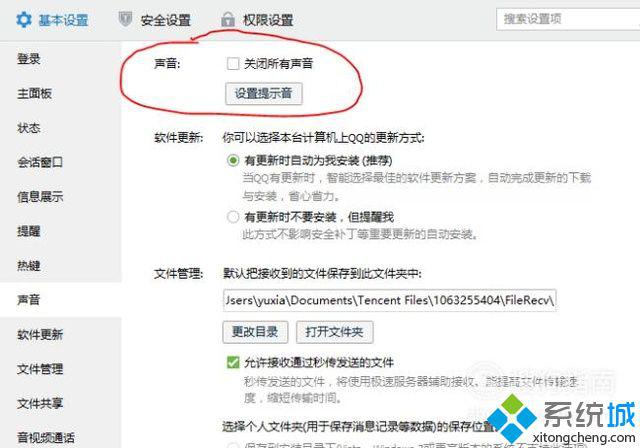Select 音视频通话 in the sidebar
This screenshot has height=448, width=640.
click(46, 437)
